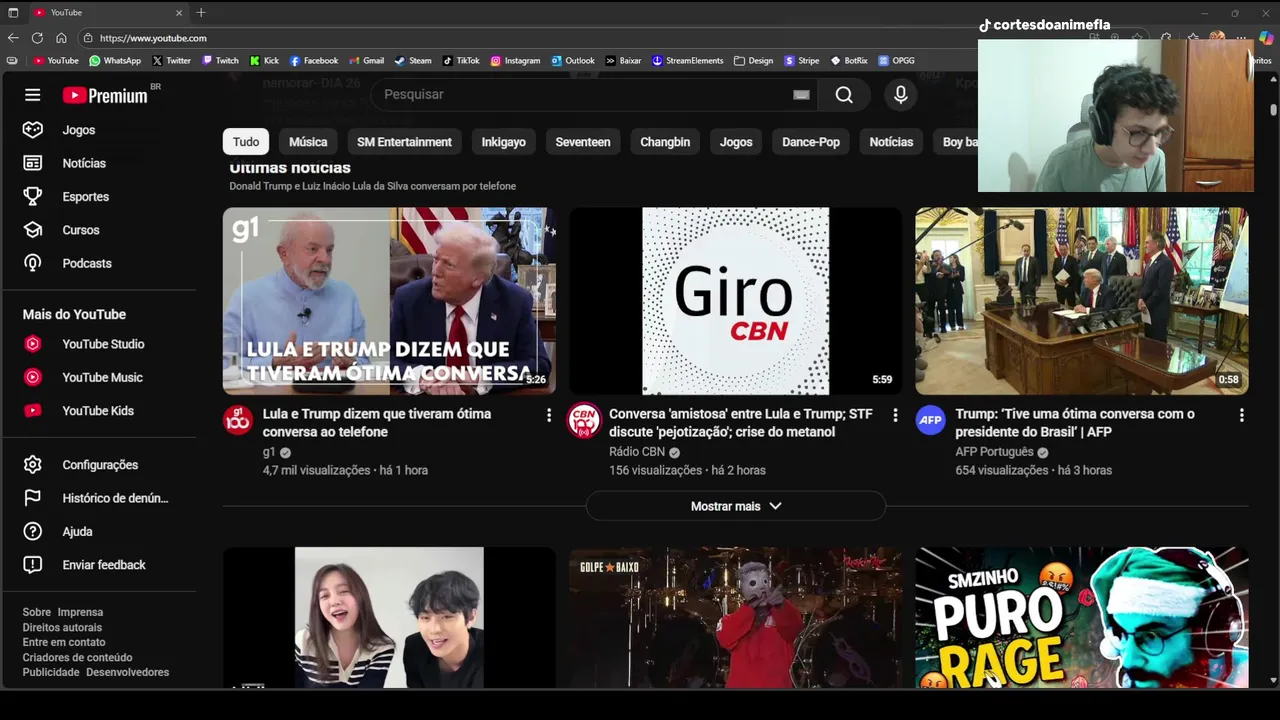Go back in browser history
Viewport: 1280px width, 720px height.
[13, 38]
